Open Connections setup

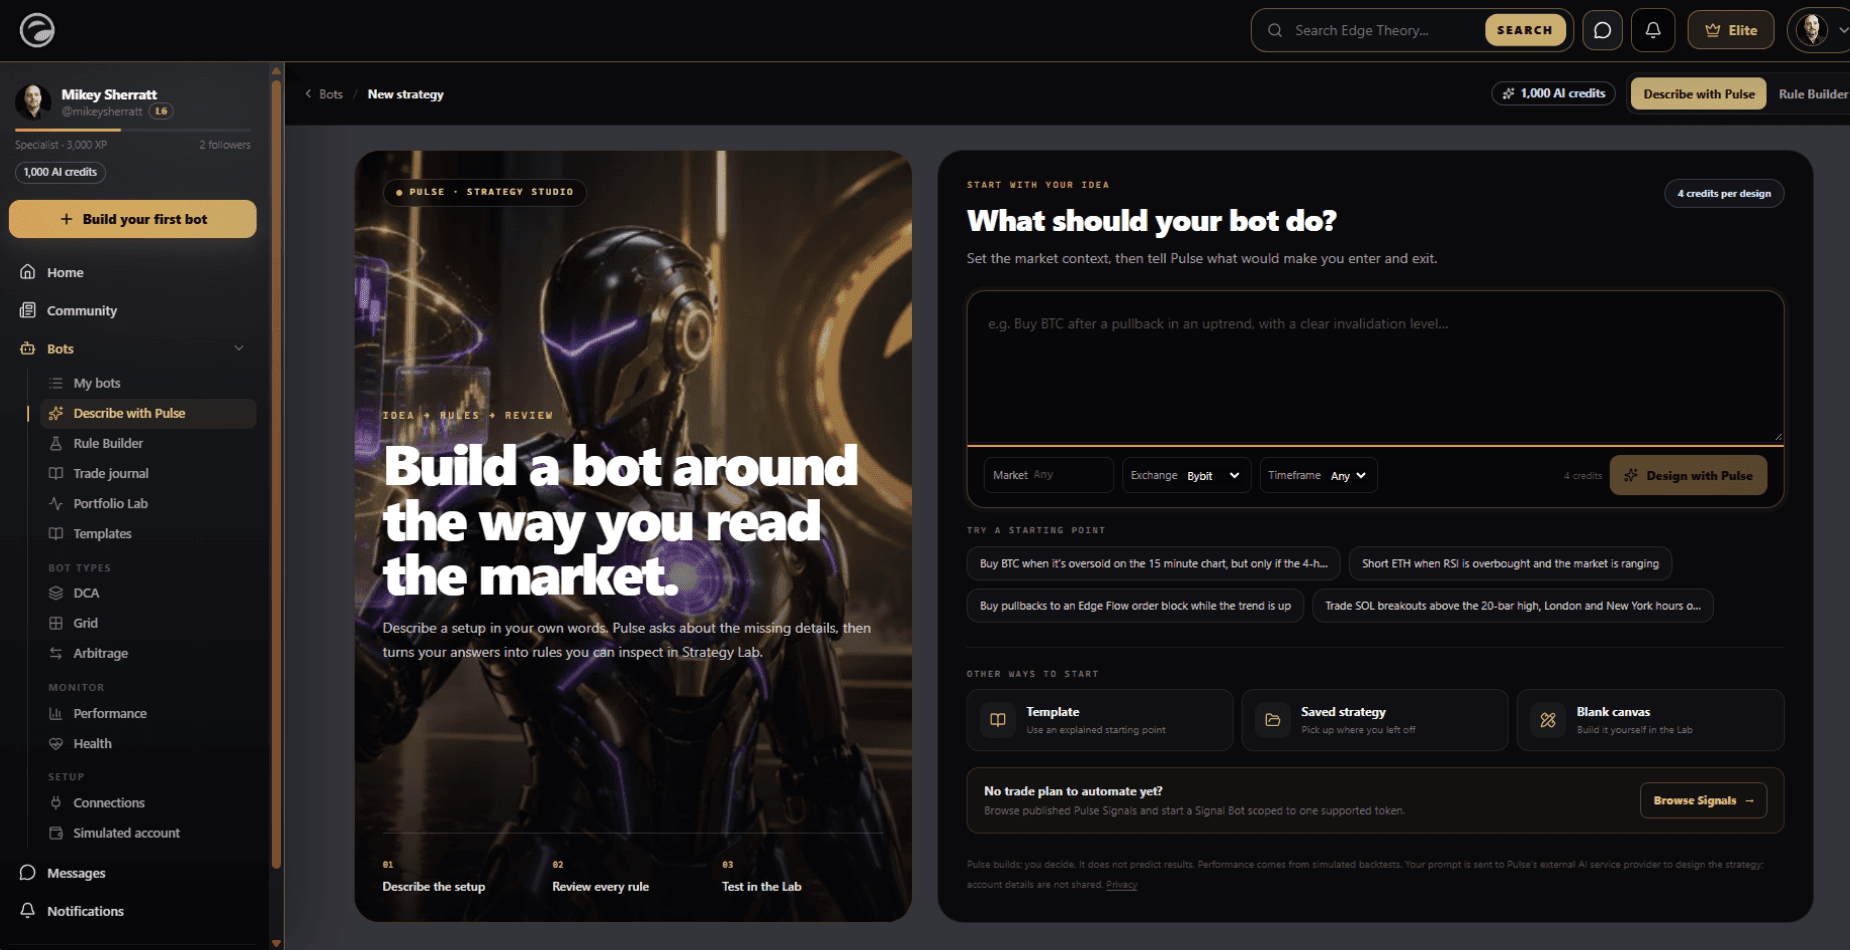(108, 802)
